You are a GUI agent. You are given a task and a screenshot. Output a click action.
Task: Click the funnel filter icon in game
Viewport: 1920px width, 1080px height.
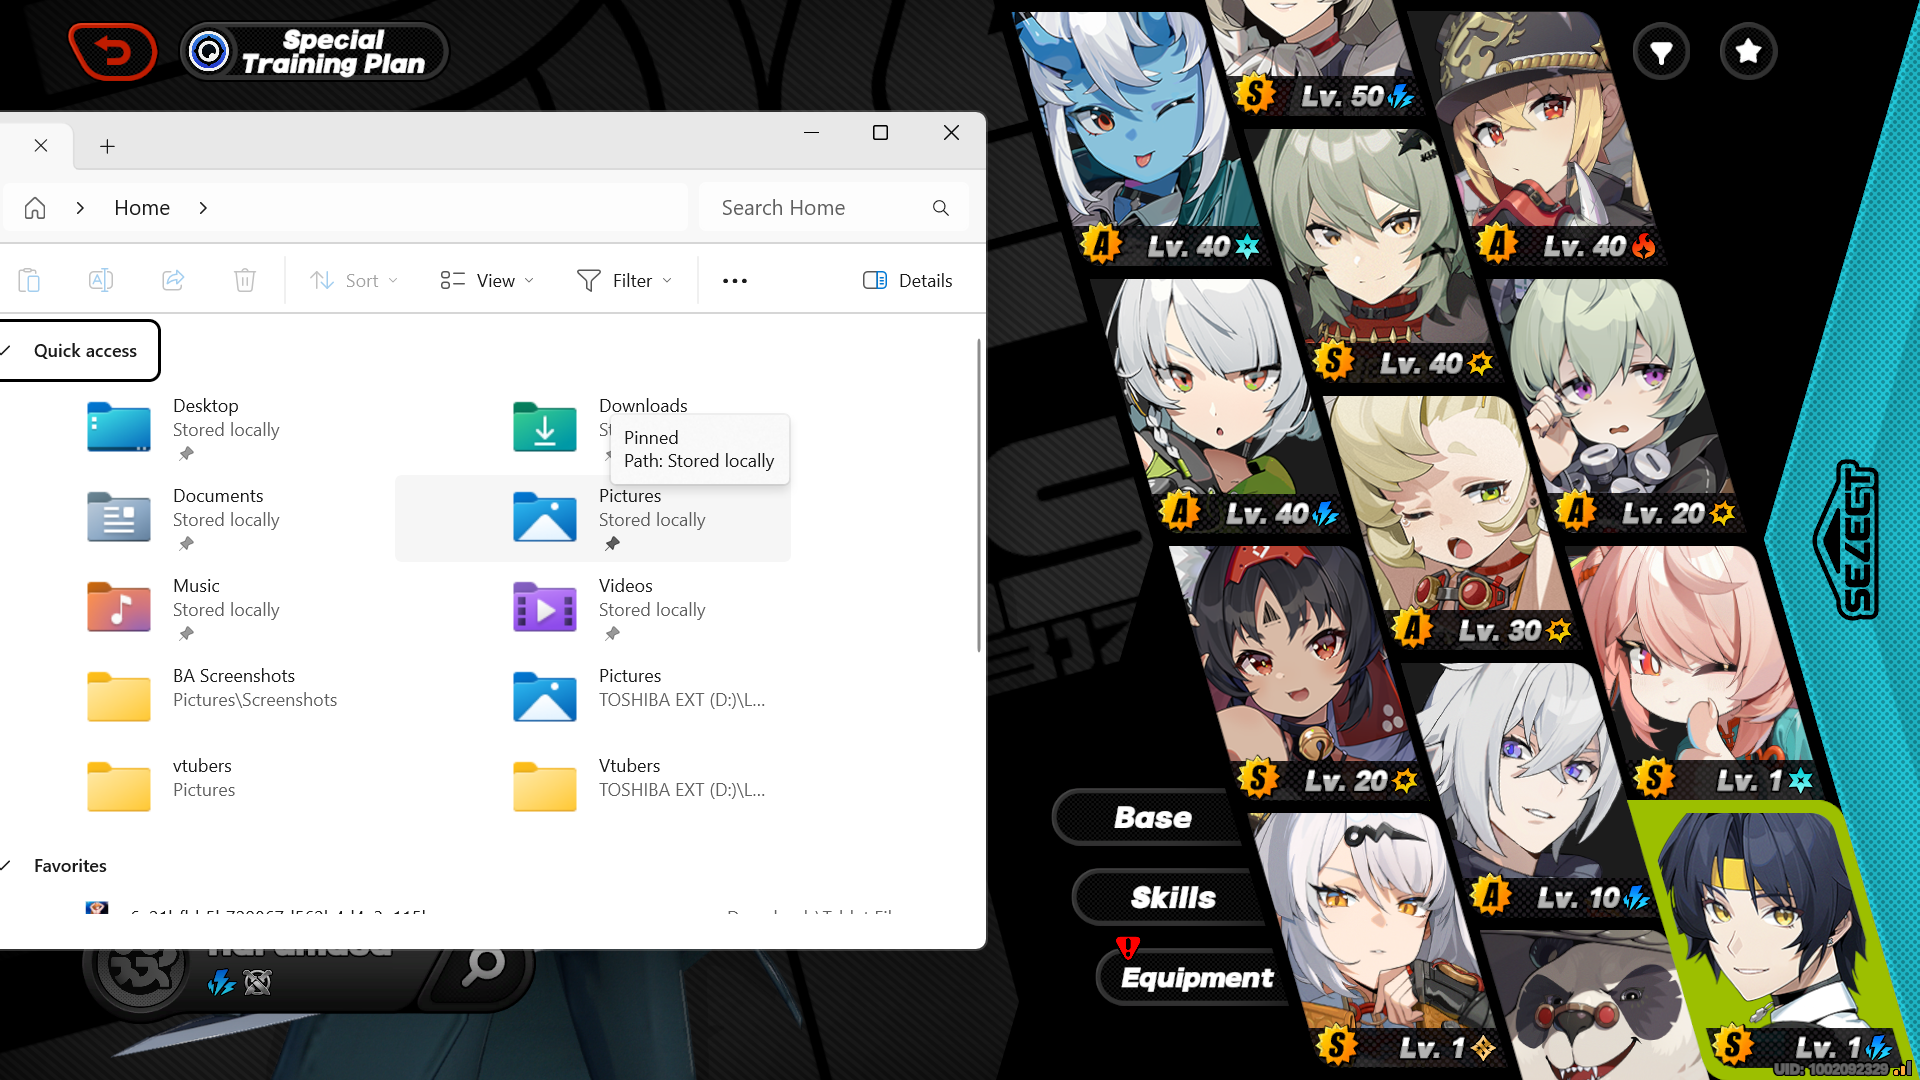(x=1661, y=52)
